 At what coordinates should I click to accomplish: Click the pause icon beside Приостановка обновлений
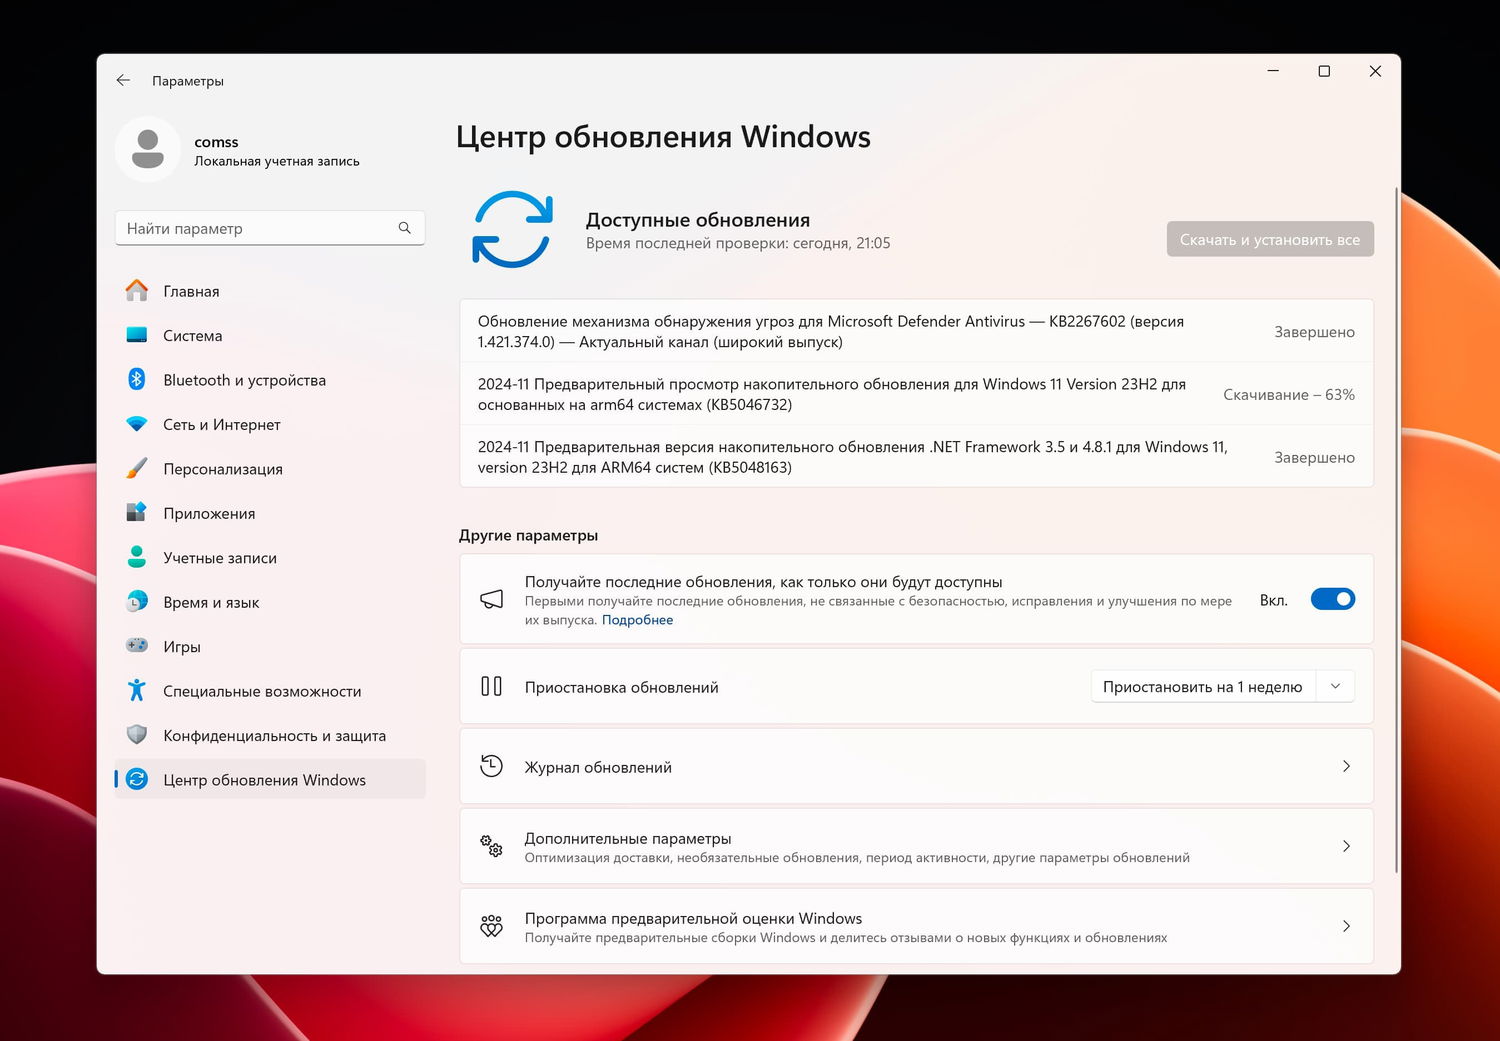coord(491,686)
